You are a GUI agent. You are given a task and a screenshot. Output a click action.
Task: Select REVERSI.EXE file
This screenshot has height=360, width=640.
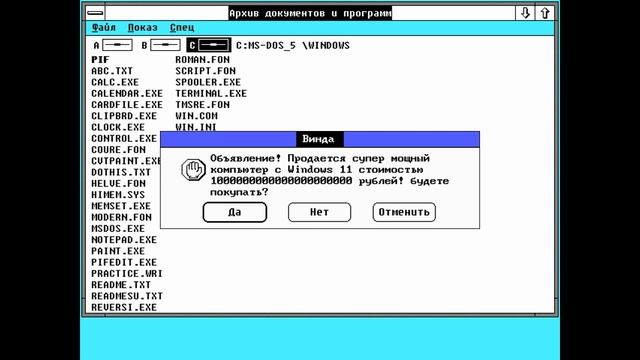(x=124, y=307)
